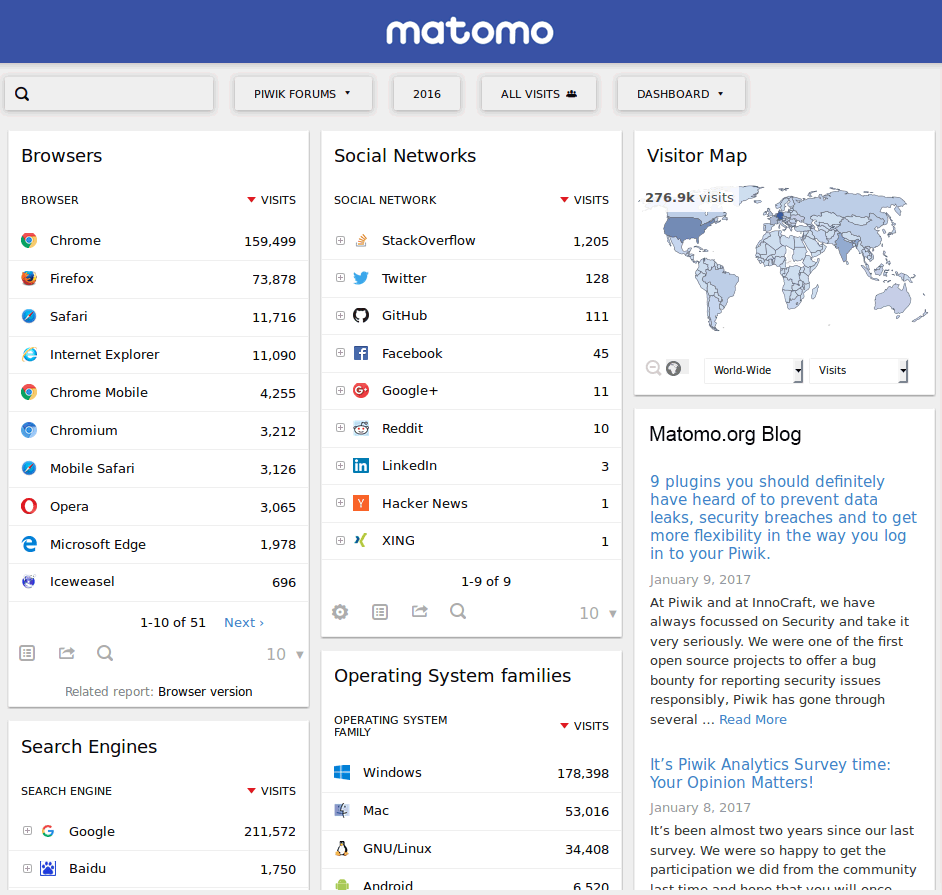
Task: Click the GitHub icon in Social Networks
Action: click(360, 315)
